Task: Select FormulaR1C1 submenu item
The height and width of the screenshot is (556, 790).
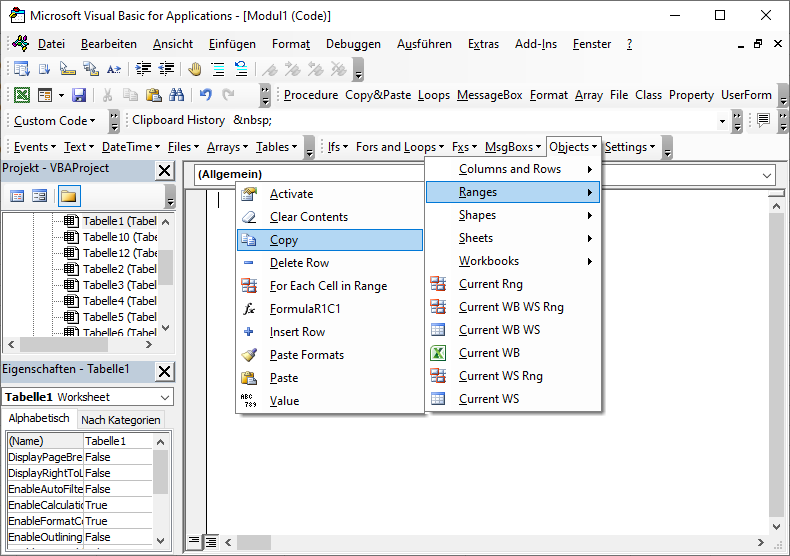Action: tap(330, 309)
